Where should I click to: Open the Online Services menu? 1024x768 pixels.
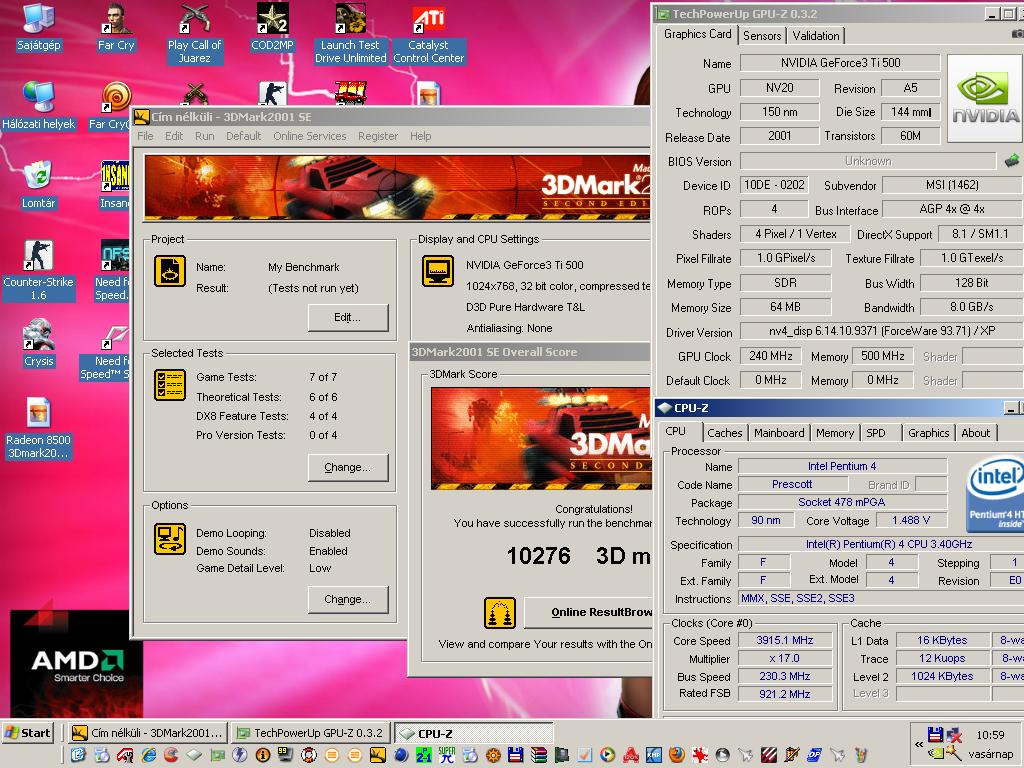pos(310,136)
